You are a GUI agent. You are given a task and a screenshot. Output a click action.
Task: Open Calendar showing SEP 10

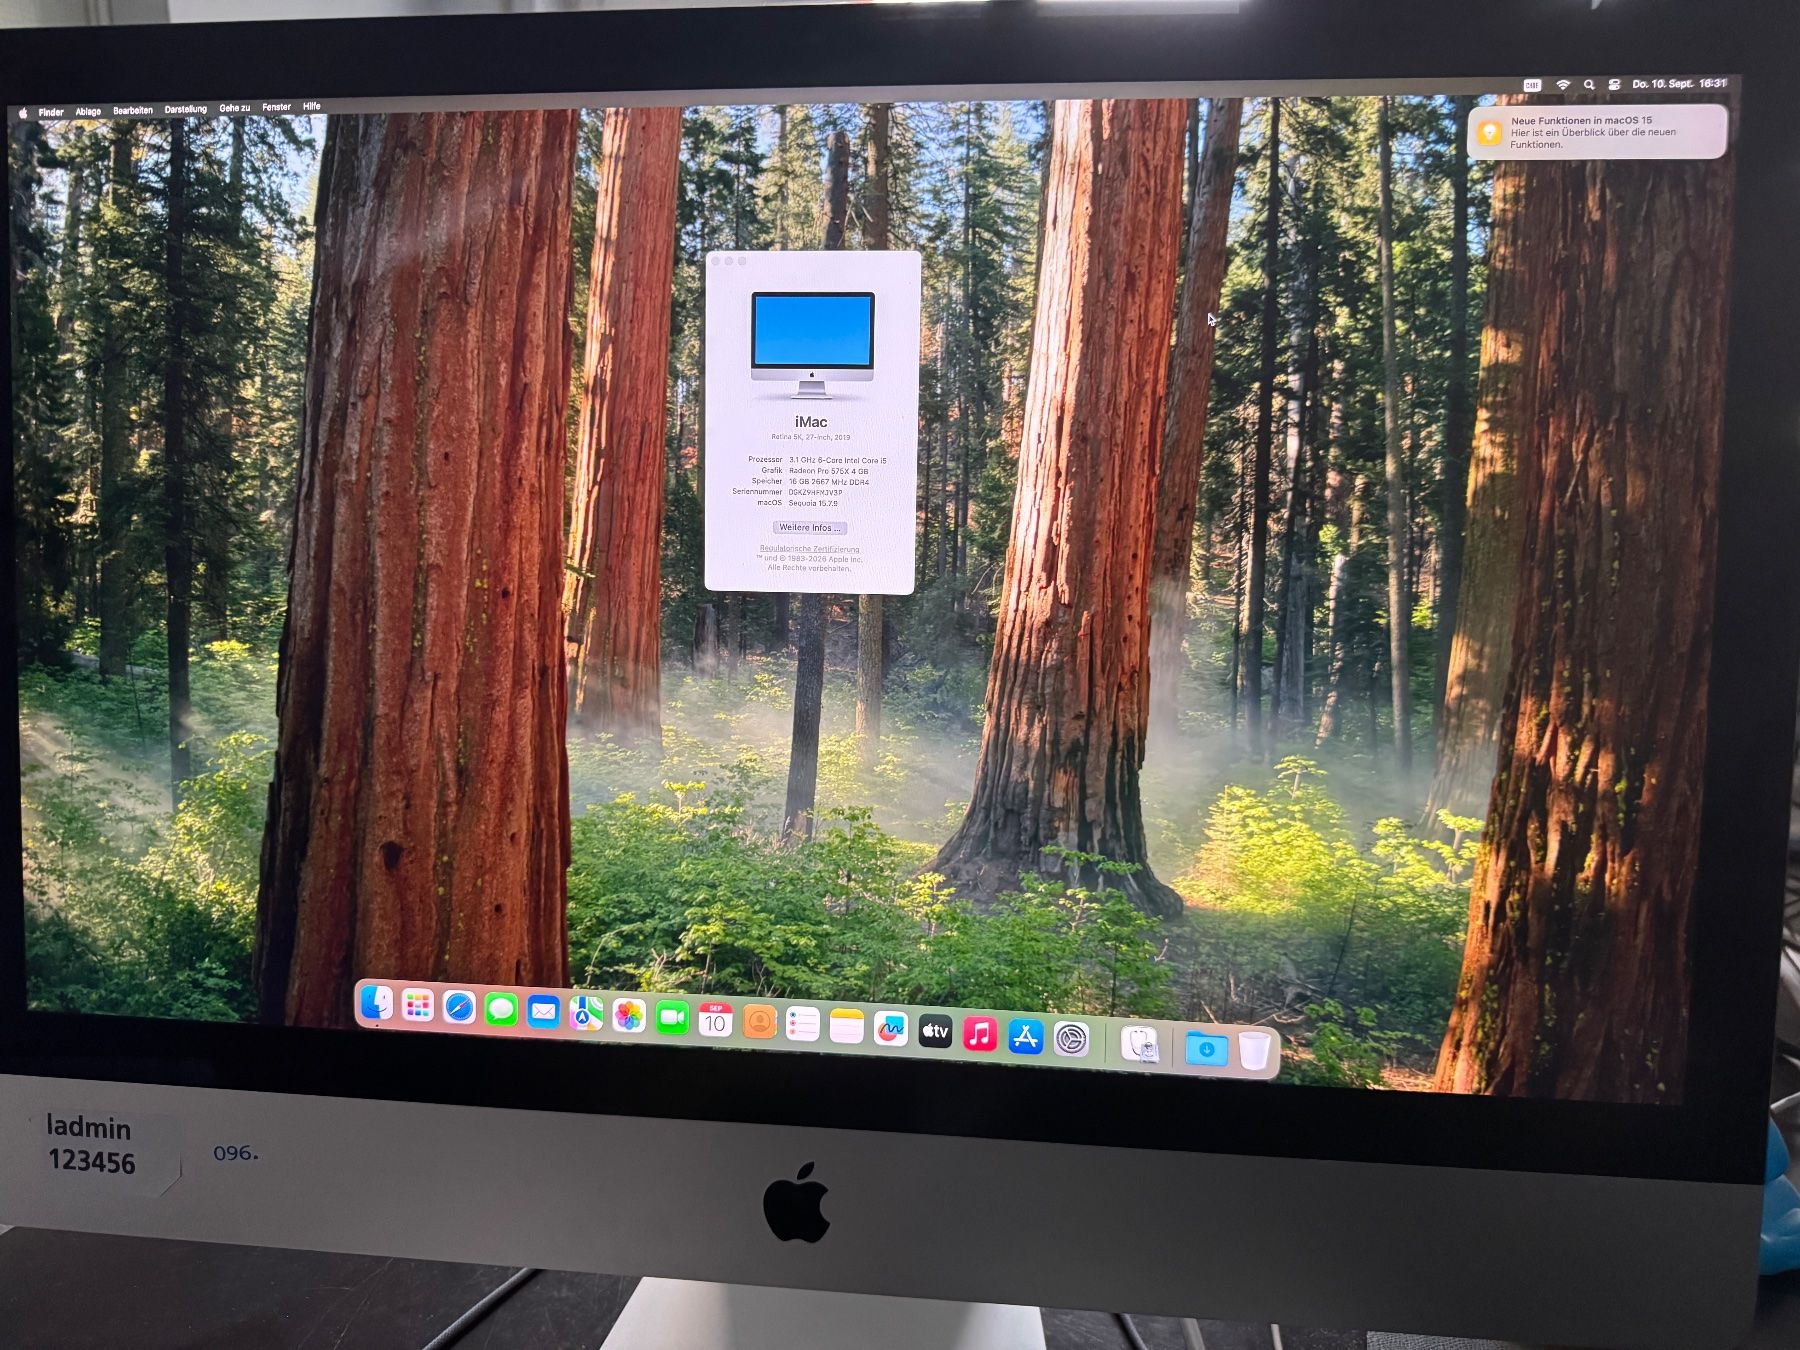tap(715, 1021)
